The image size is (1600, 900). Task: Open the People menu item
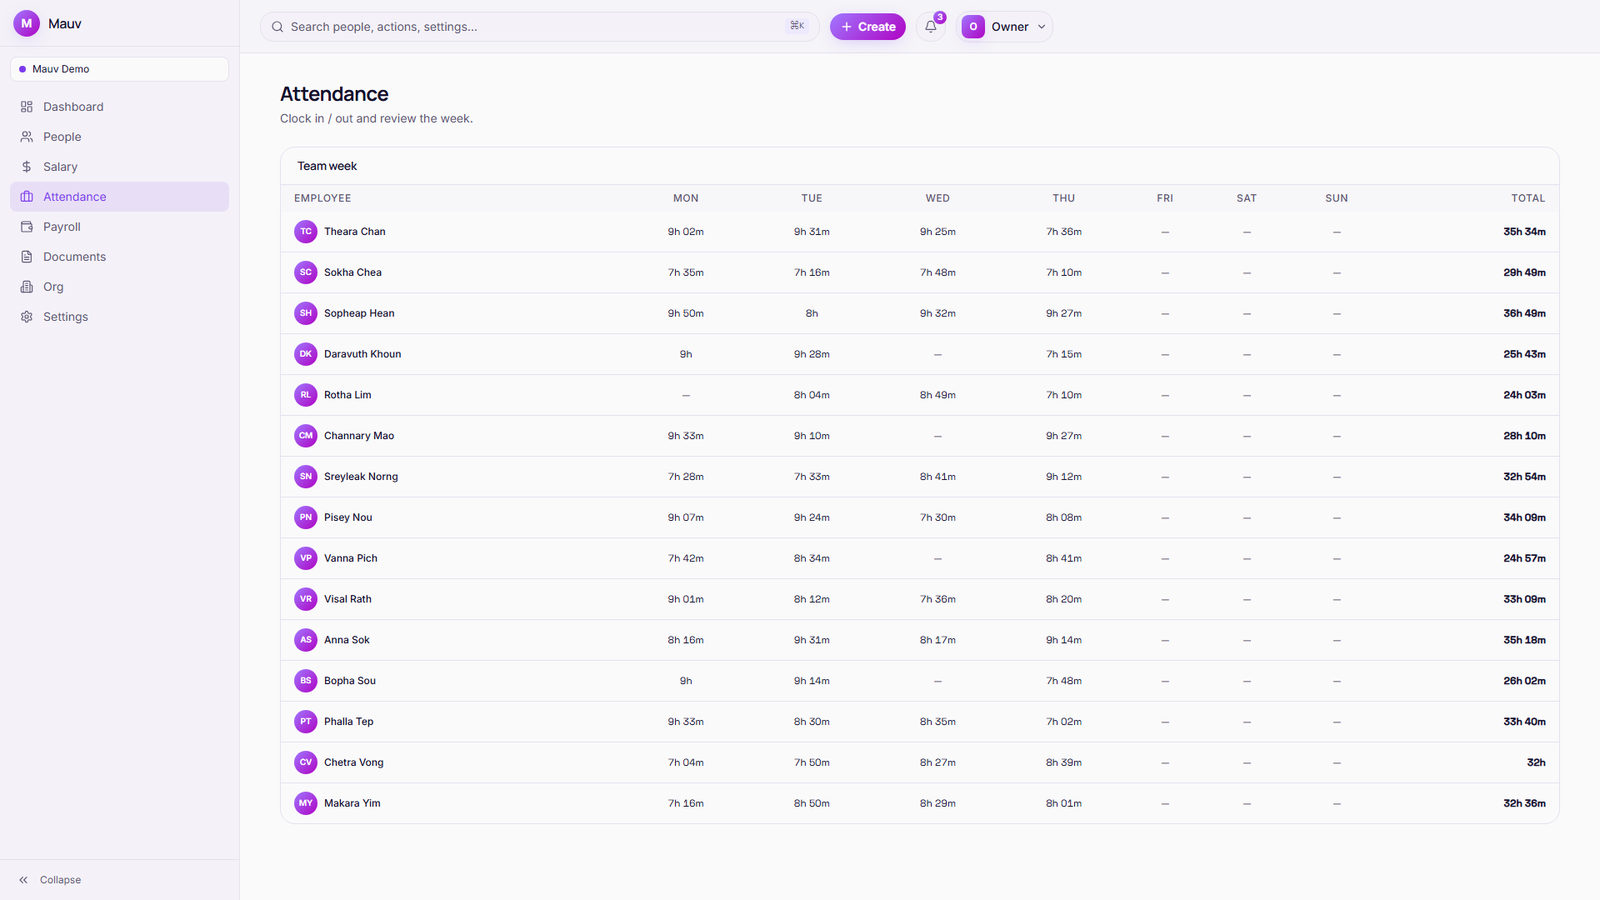coord(120,137)
